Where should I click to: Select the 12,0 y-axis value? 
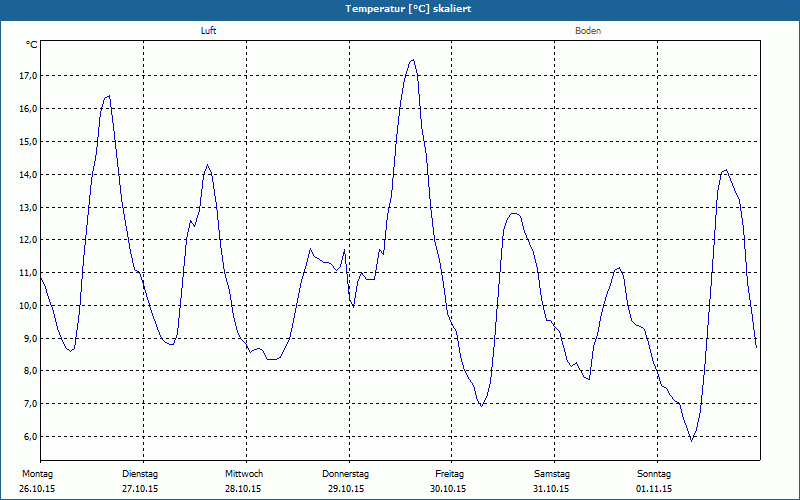click(28, 240)
